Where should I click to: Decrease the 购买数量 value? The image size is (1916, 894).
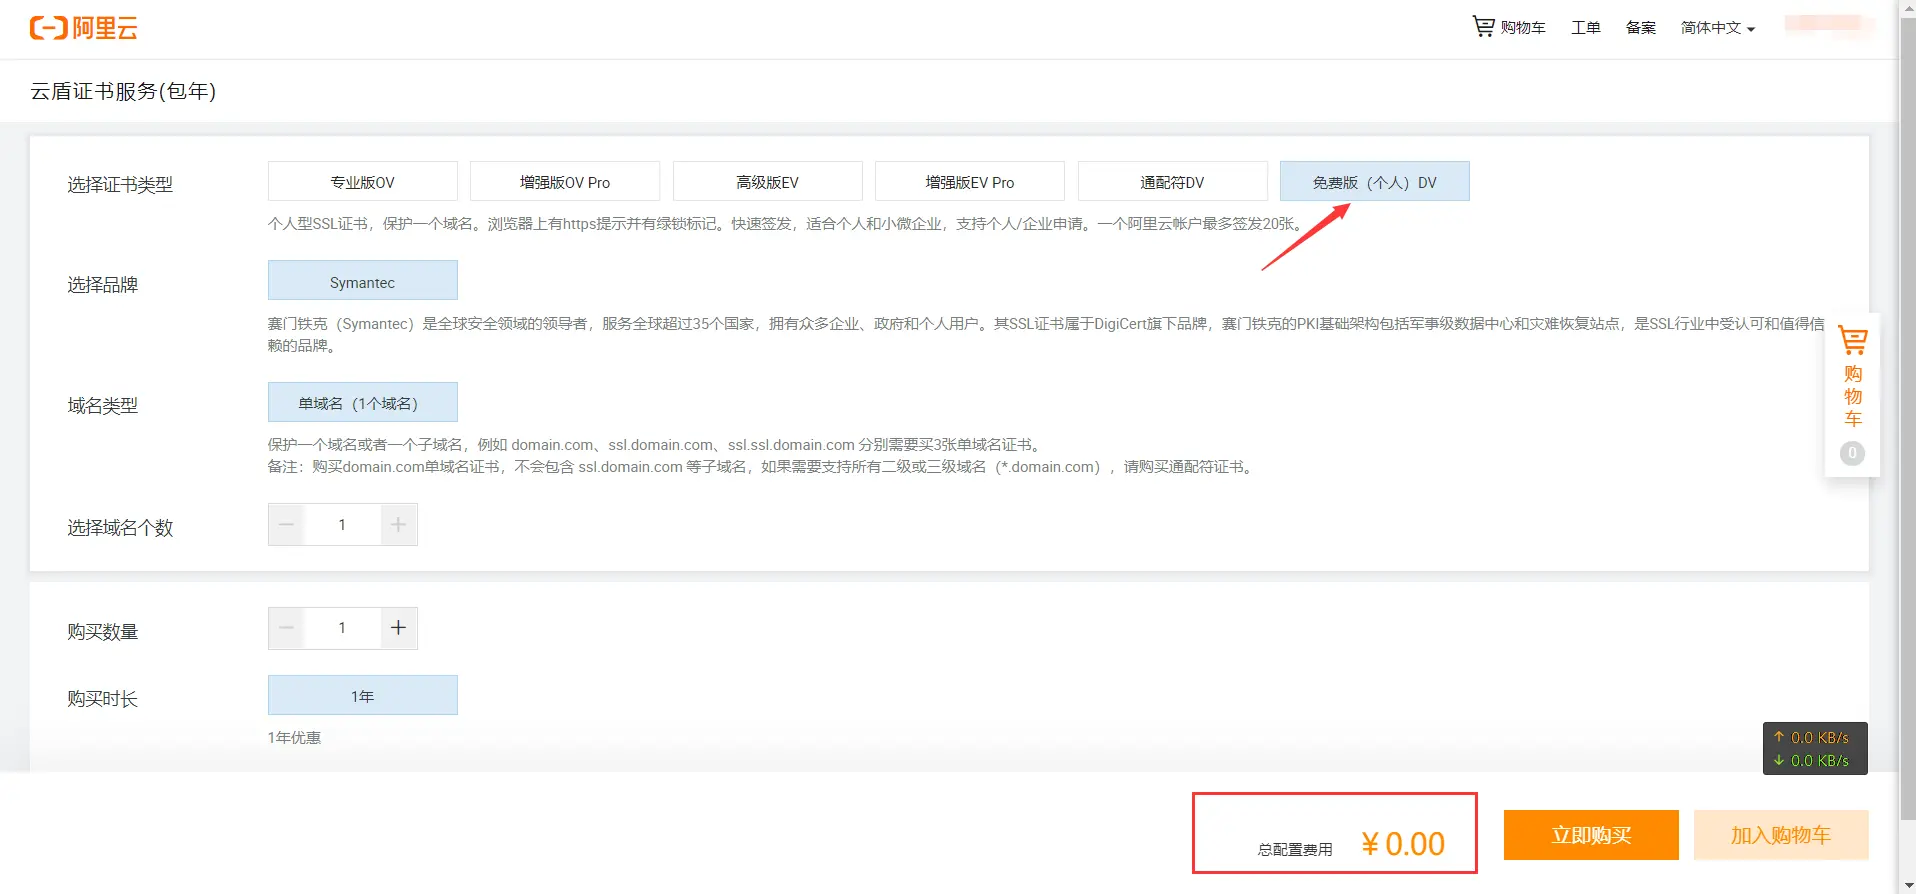[x=286, y=628]
